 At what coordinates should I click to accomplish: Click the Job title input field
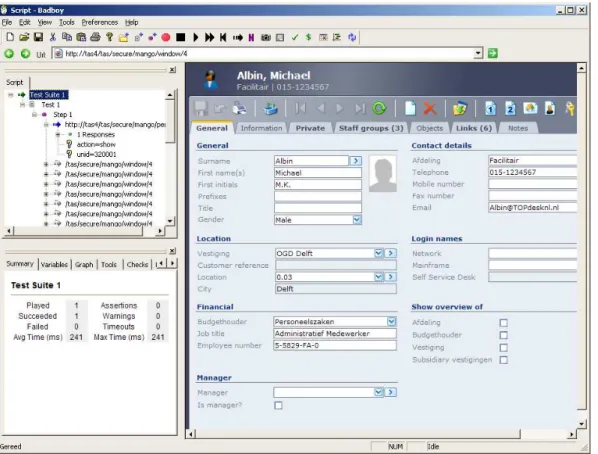click(335, 334)
